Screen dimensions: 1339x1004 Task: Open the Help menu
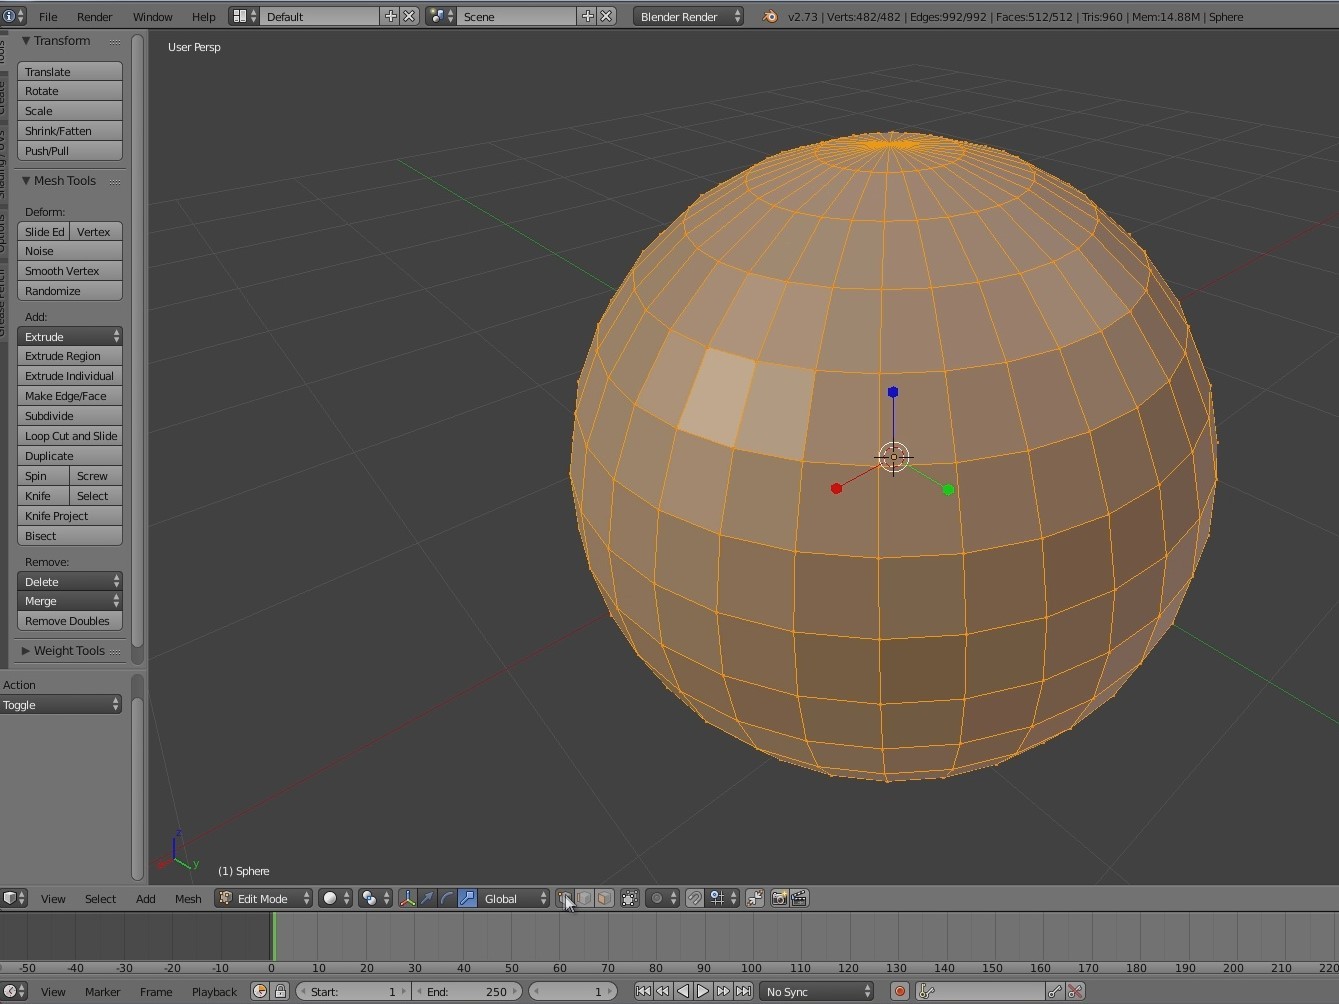(203, 16)
